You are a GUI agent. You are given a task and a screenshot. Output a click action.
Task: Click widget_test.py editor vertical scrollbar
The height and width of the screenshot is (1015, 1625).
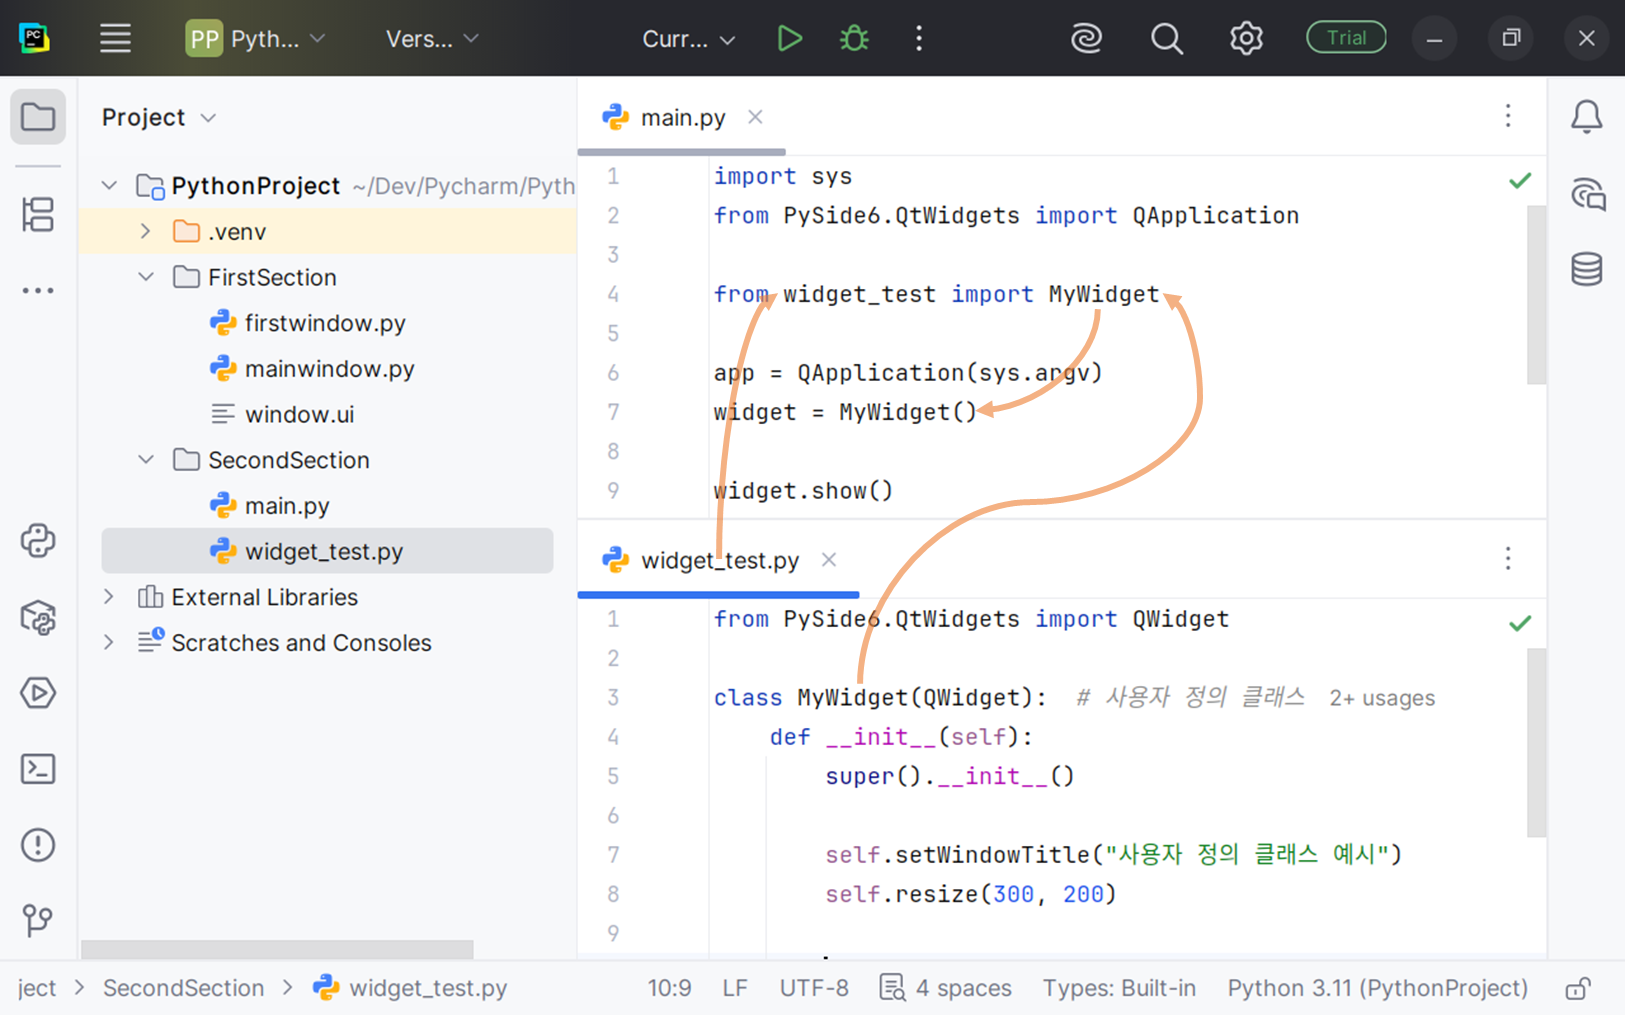(1537, 742)
